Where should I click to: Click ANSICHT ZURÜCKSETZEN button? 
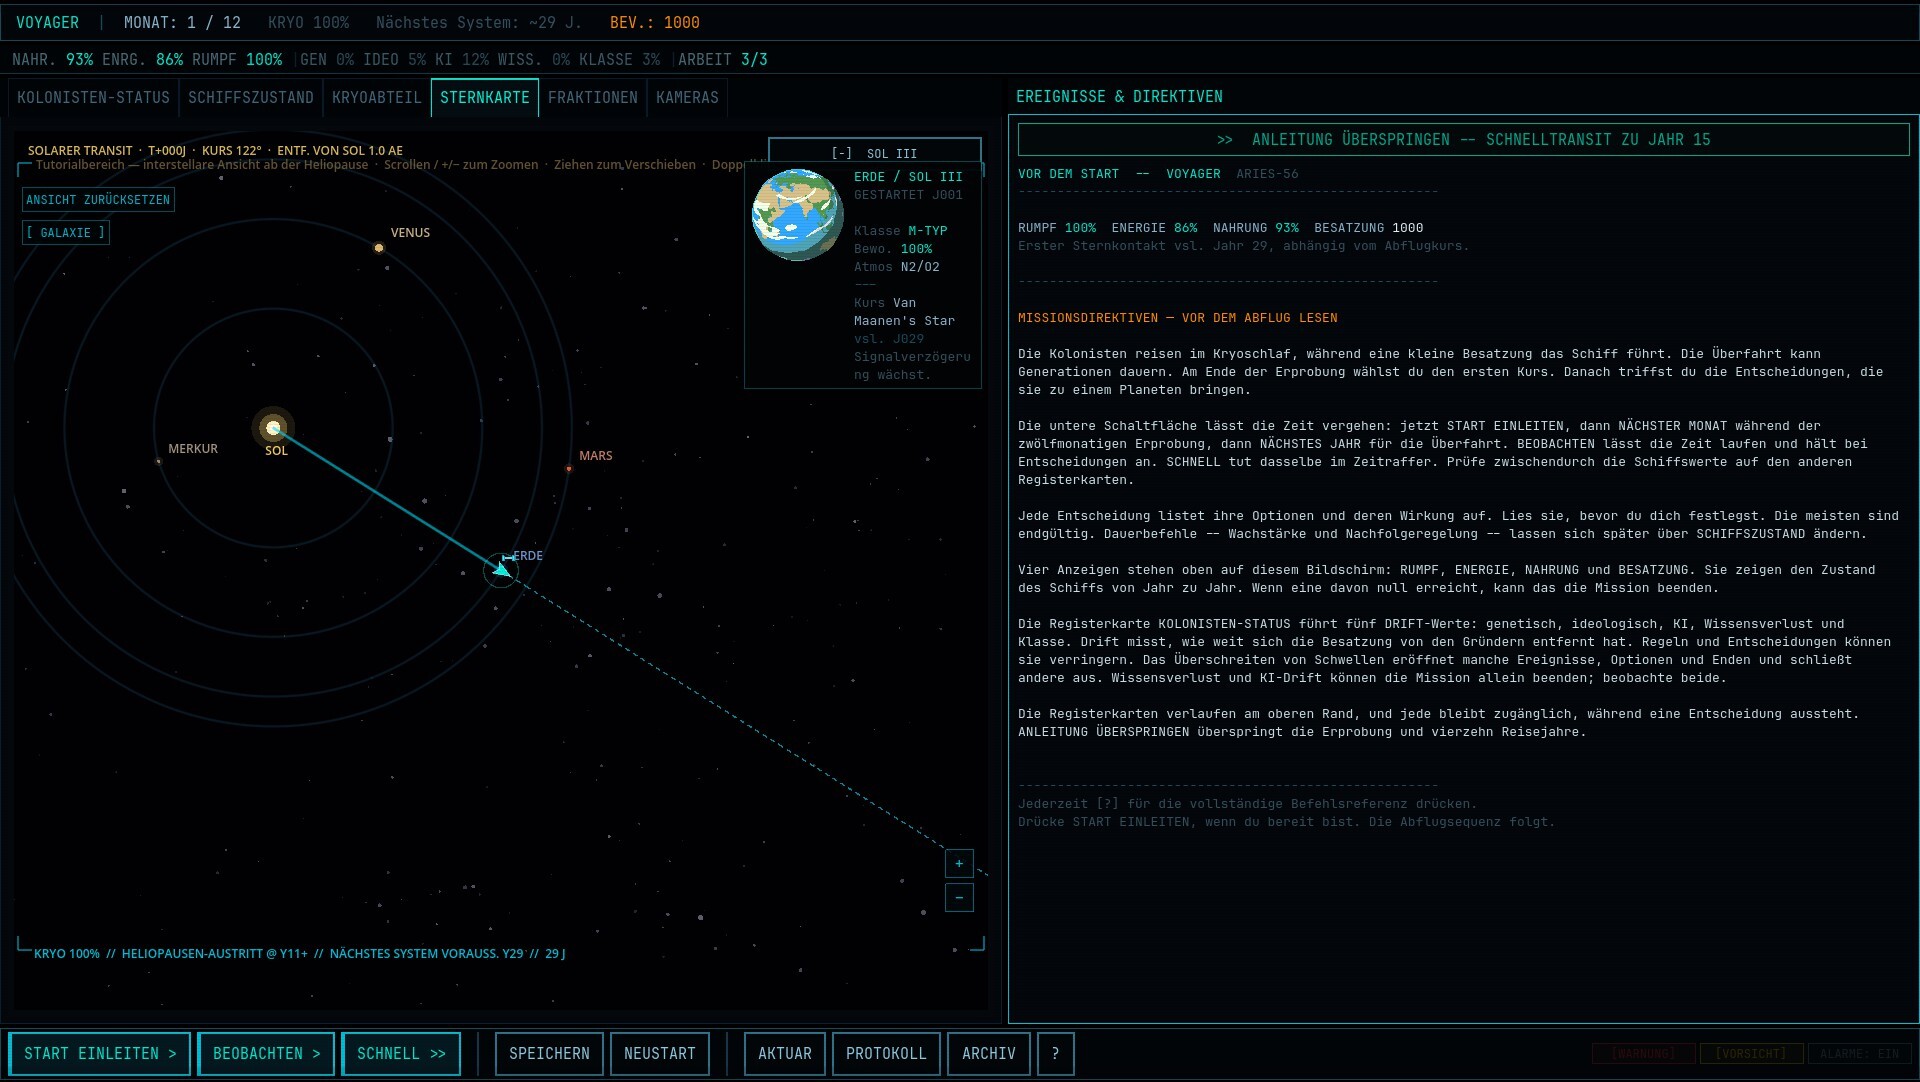[98, 199]
